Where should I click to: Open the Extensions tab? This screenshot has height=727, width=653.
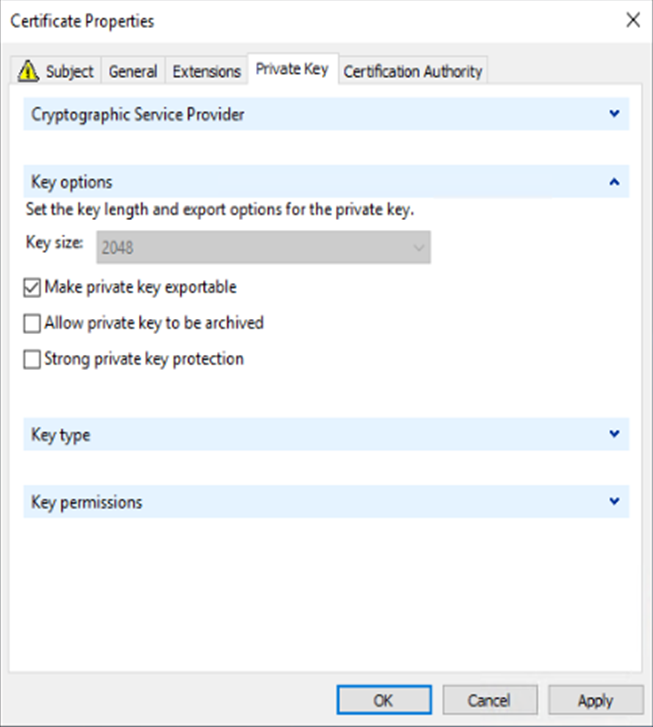pos(206,71)
